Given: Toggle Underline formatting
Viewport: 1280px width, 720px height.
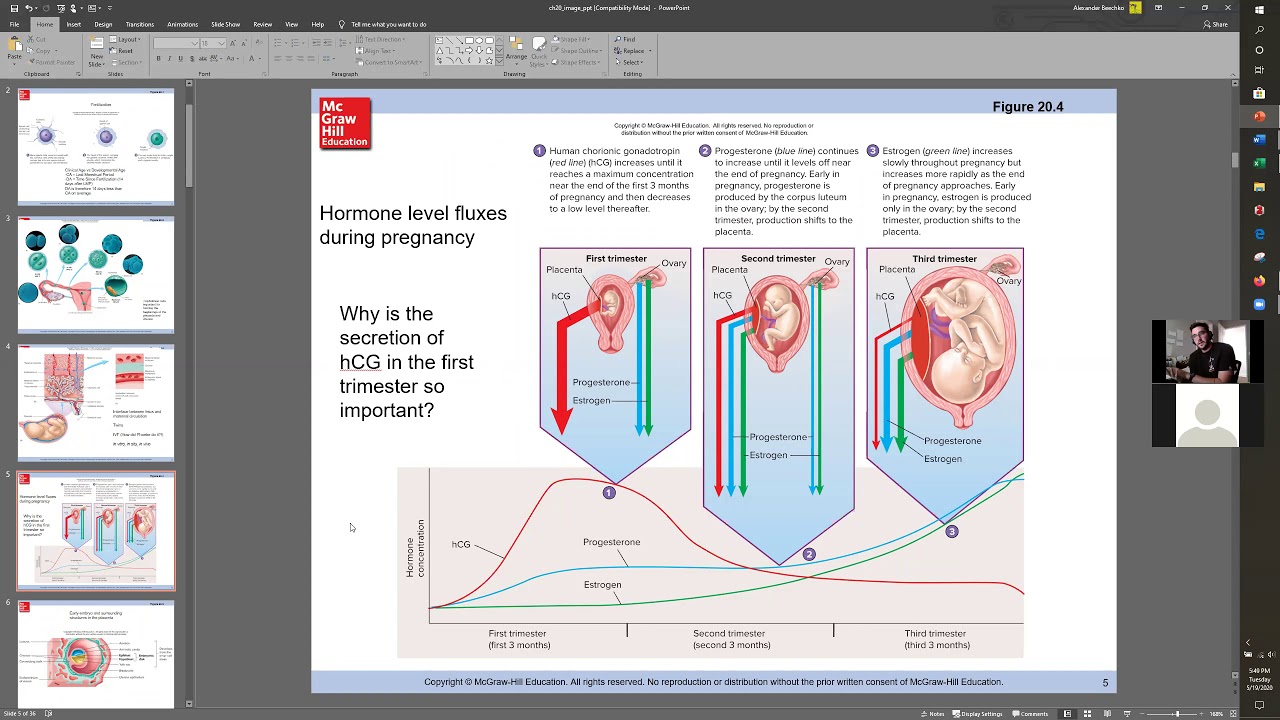Looking at the screenshot, I should [180, 59].
